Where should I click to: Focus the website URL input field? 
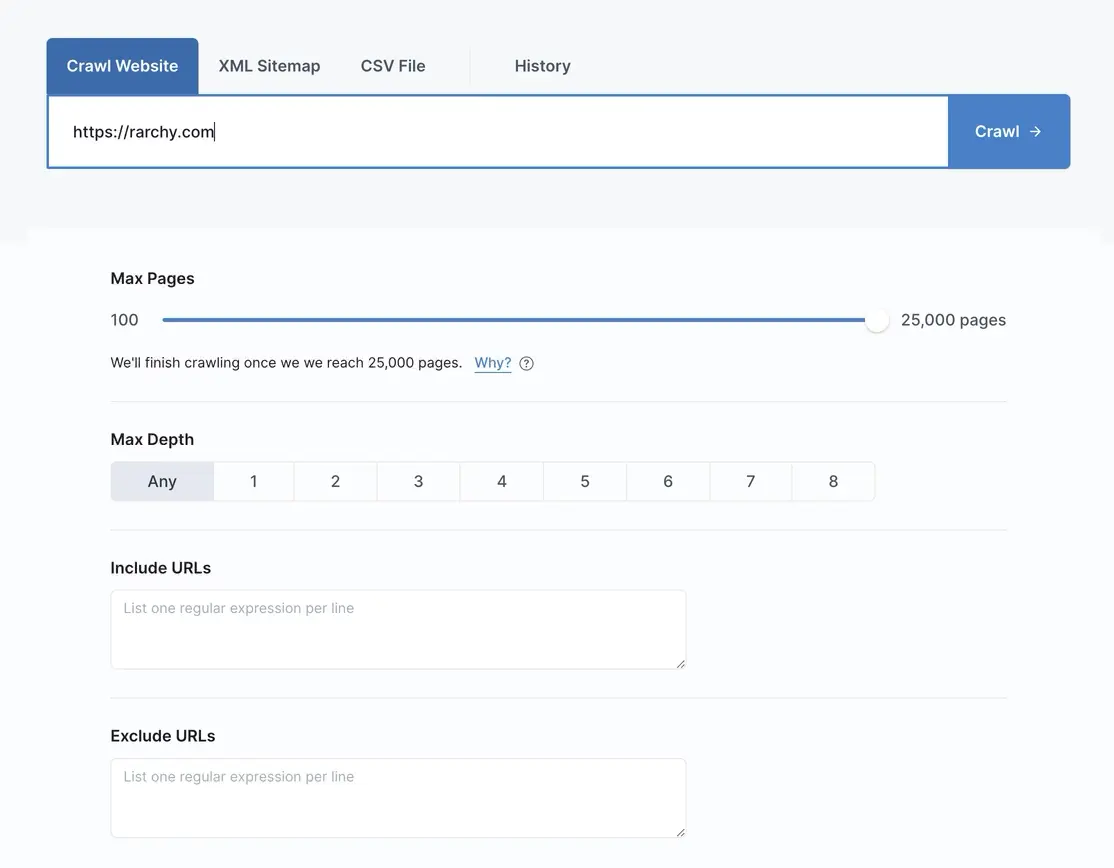[497, 132]
